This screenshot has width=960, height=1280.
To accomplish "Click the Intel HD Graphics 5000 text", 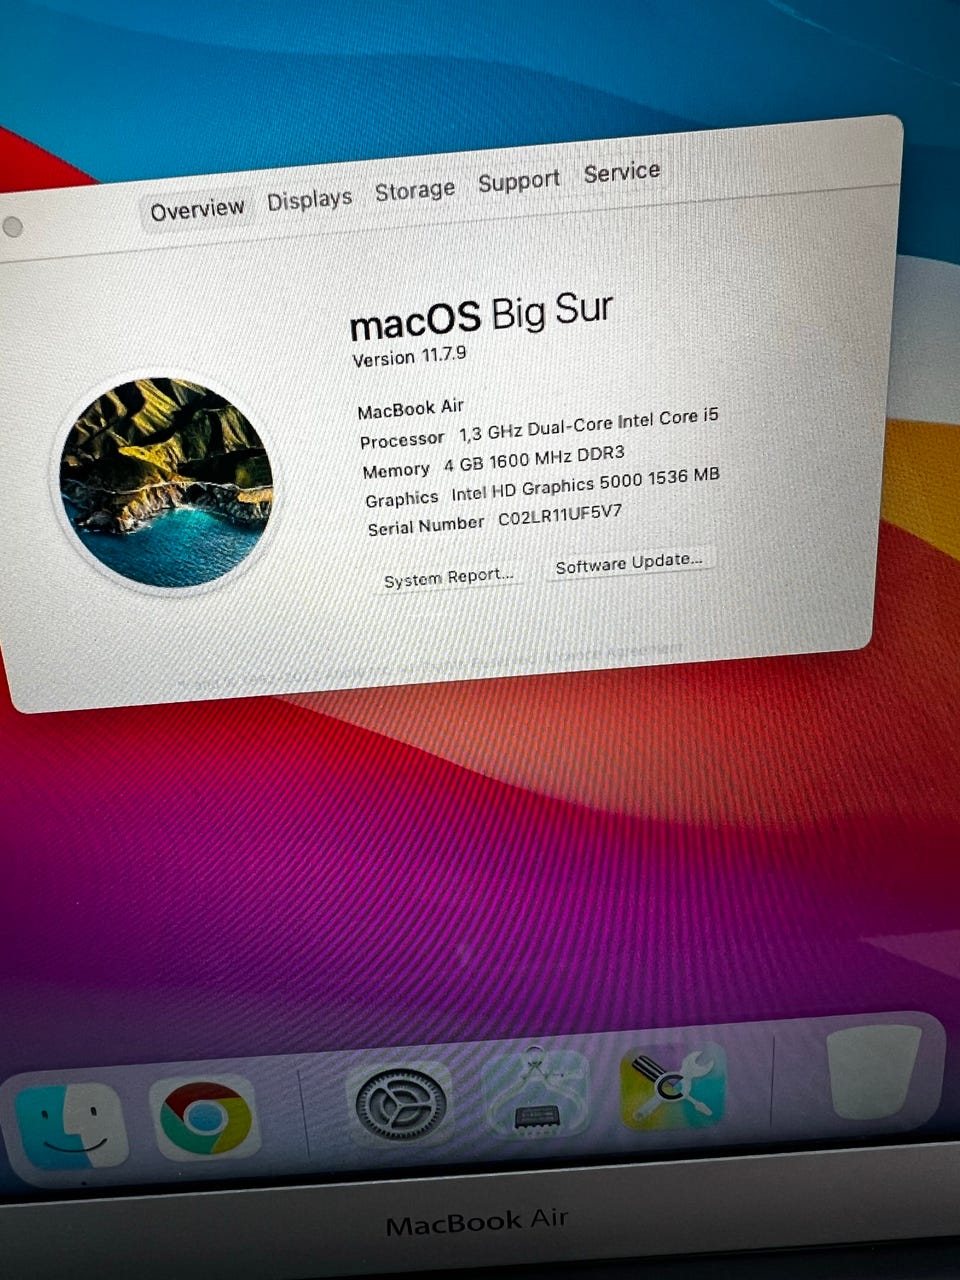I will click(x=546, y=488).
